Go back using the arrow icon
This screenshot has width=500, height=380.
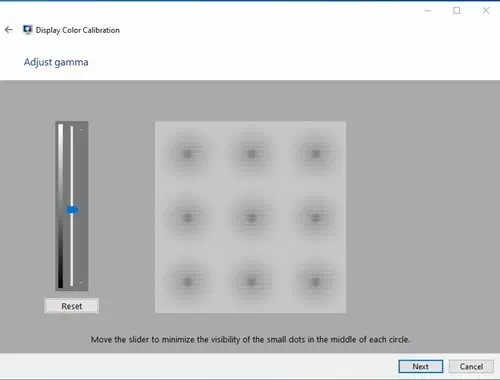(9, 30)
